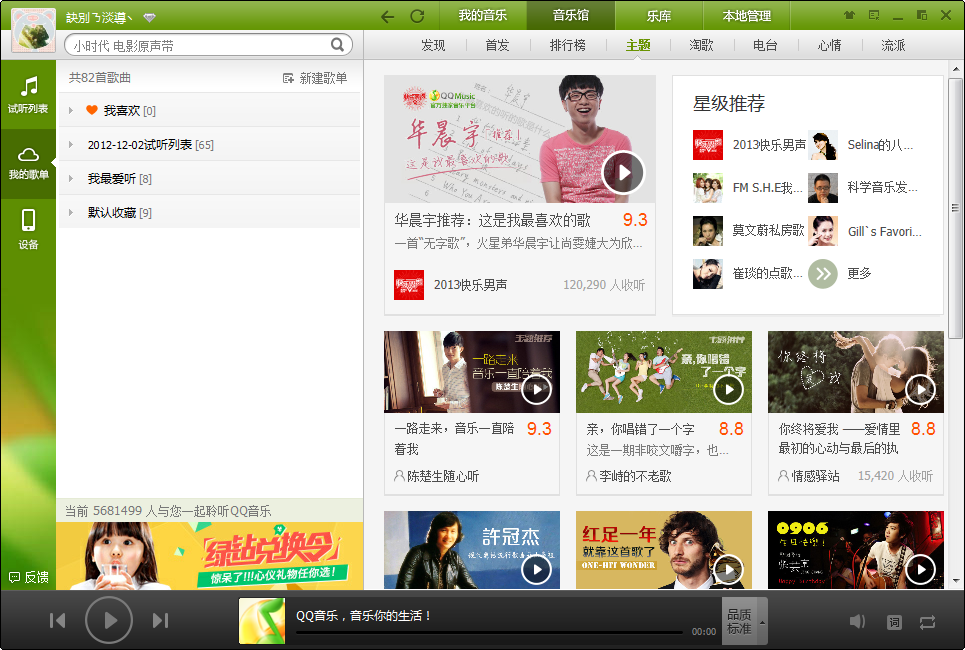The width and height of the screenshot is (965, 650).
Task: Switch to the 音乐馆 tab
Action: click(x=571, y=15)
